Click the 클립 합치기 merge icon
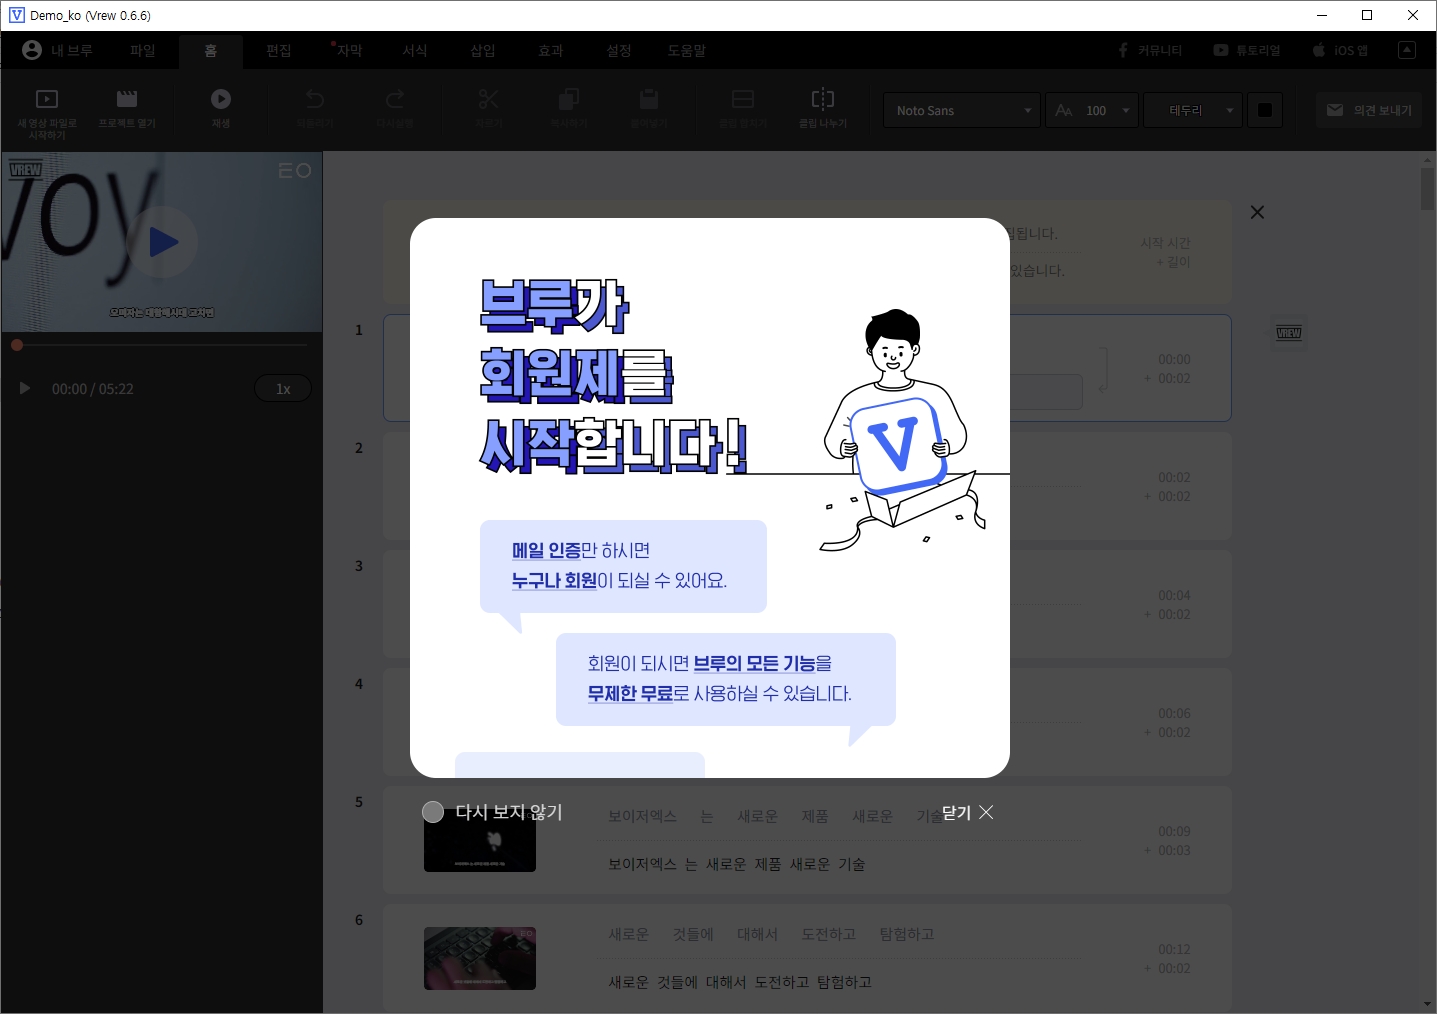This screenshot has height=1014, width=1437. pyautogui.click(x=743, y=99)
